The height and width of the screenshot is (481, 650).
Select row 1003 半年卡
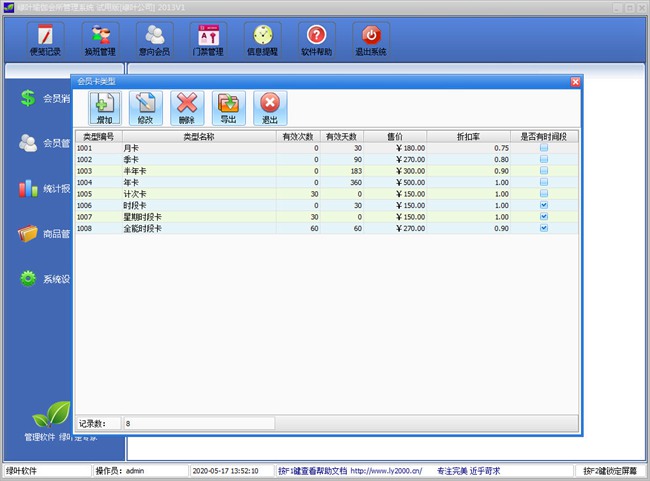click(x=327, y=171)
